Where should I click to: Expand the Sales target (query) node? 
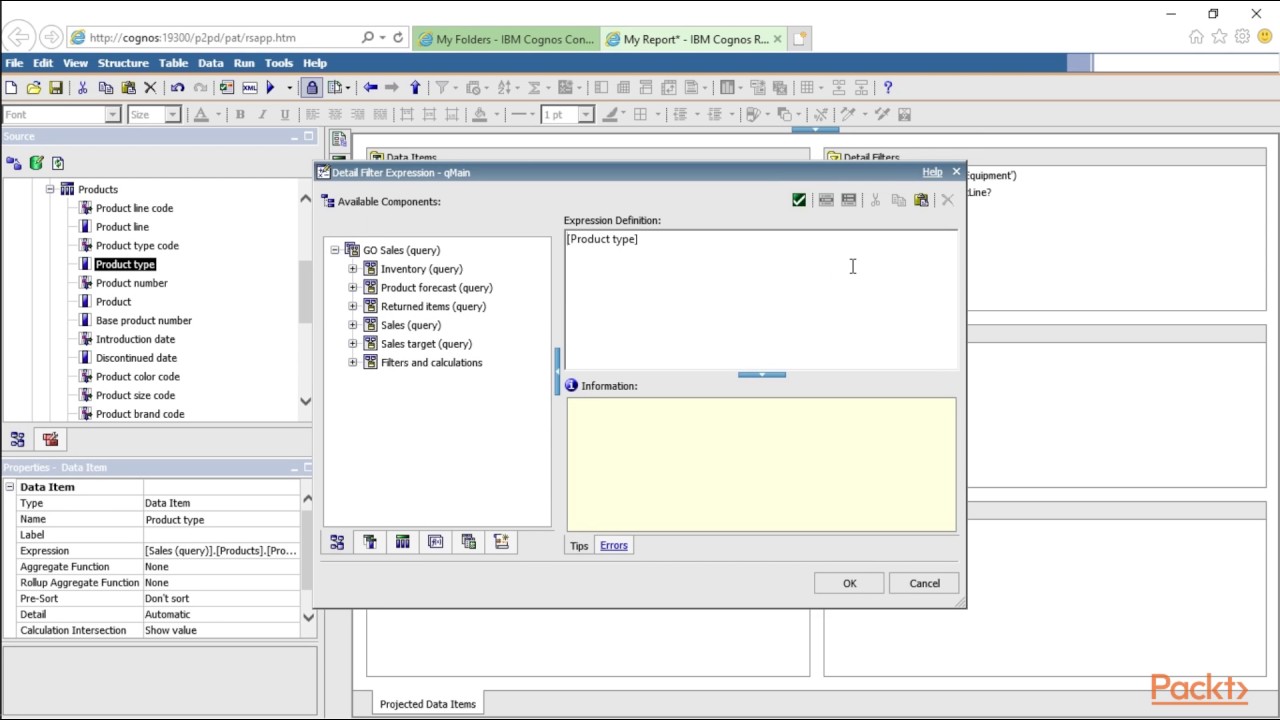point(353,344)
